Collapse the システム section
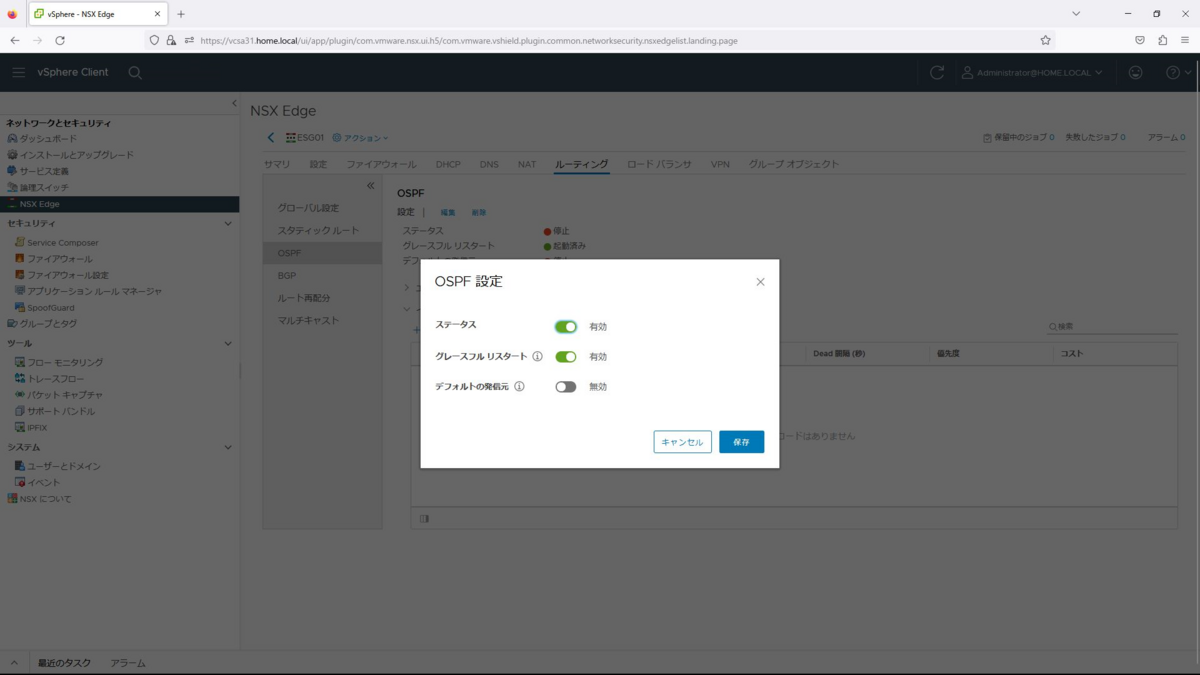1200x675 pixels. click(x=228, y=448)
